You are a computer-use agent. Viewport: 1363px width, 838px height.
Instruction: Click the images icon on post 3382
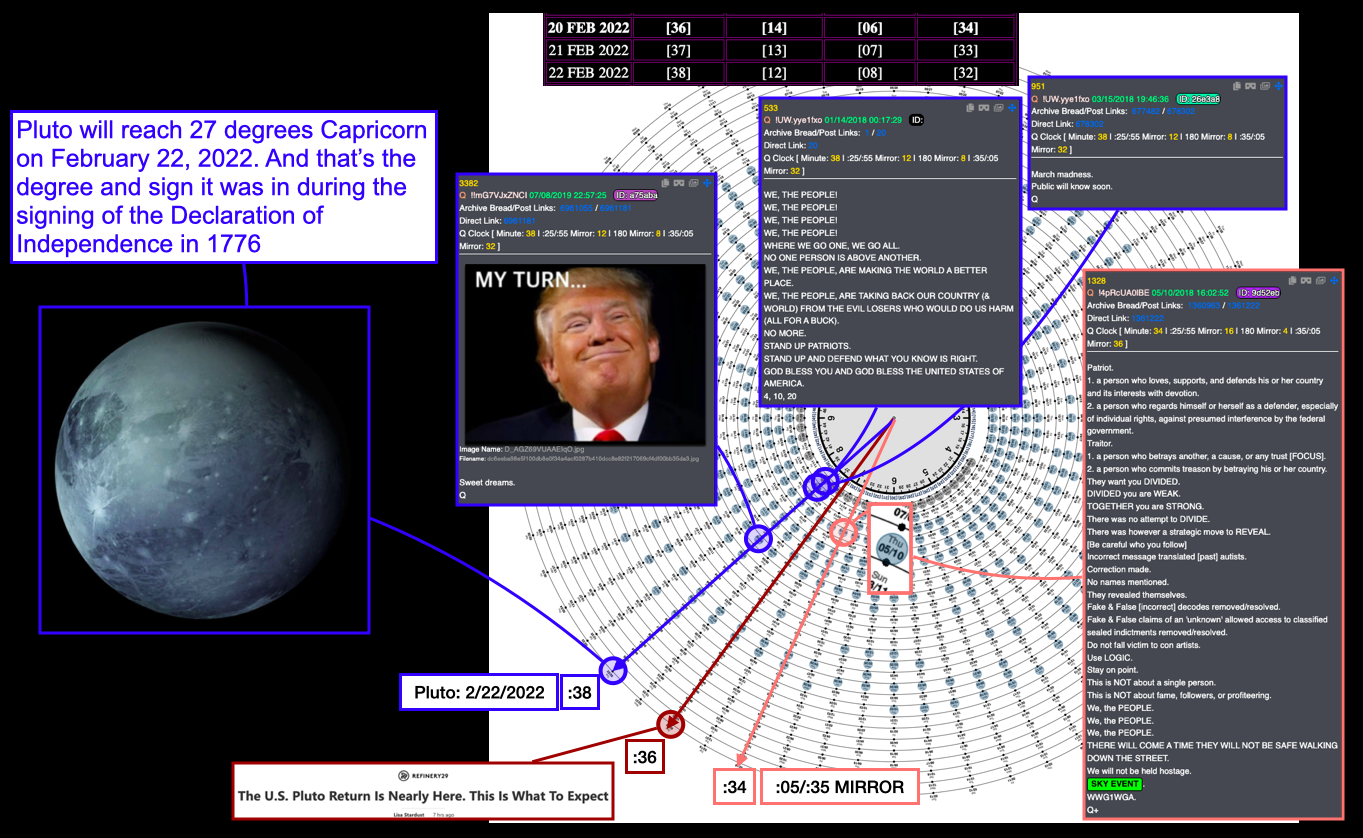(x=693, y=183)
